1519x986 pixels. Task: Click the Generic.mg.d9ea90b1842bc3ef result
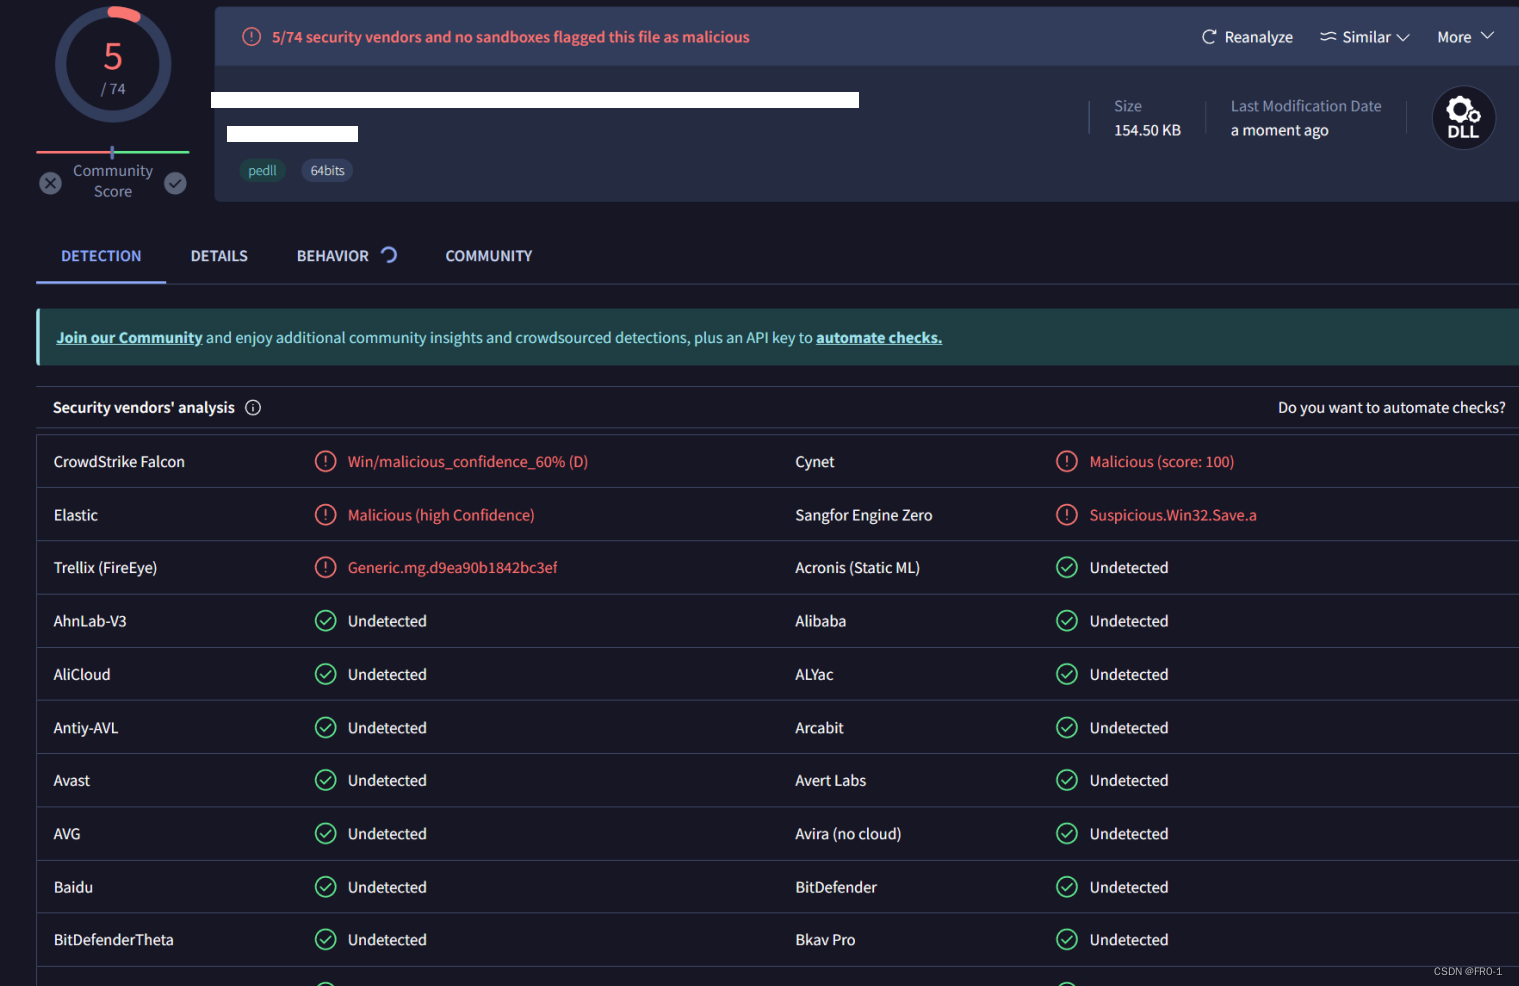(x=452, y=568)
